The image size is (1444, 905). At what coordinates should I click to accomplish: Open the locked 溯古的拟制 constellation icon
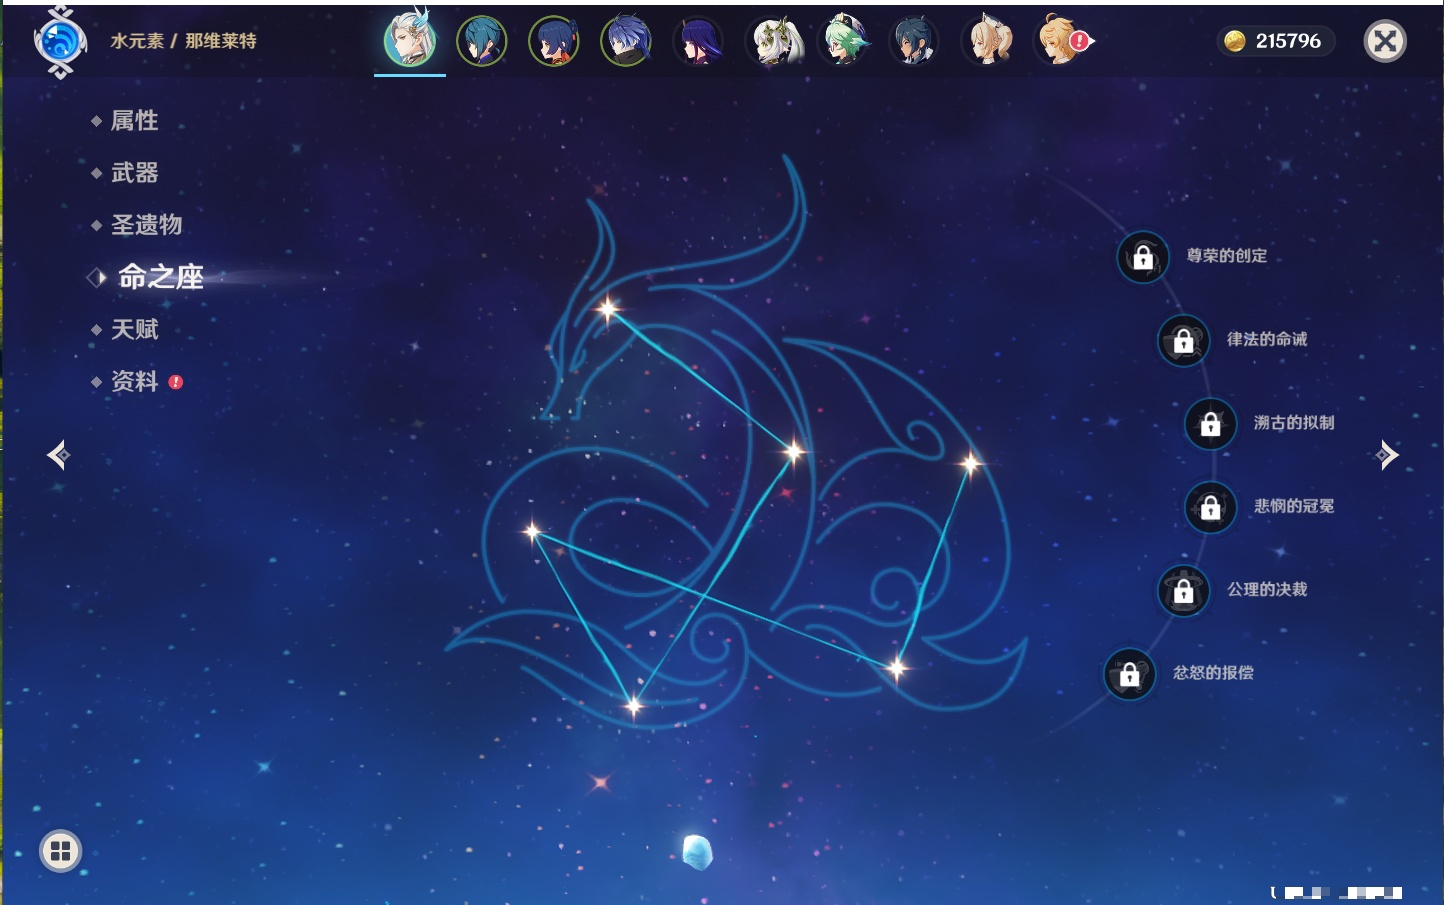coord(1210,423)
